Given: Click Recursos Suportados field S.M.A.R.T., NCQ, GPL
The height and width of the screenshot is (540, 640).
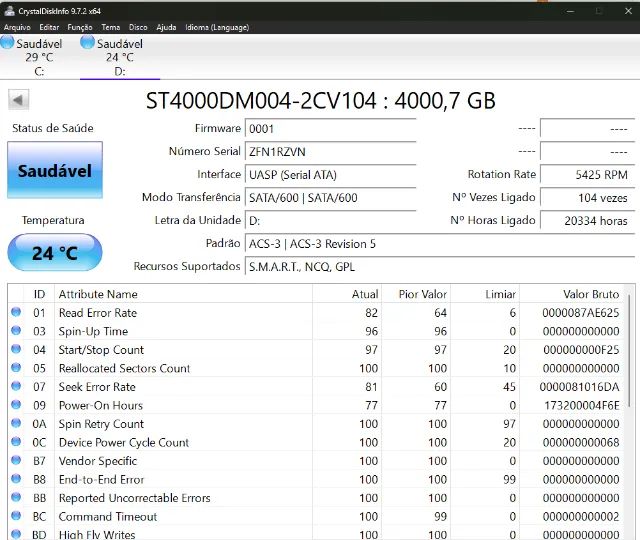Looking at the screenshot, I should click(440, 267).
